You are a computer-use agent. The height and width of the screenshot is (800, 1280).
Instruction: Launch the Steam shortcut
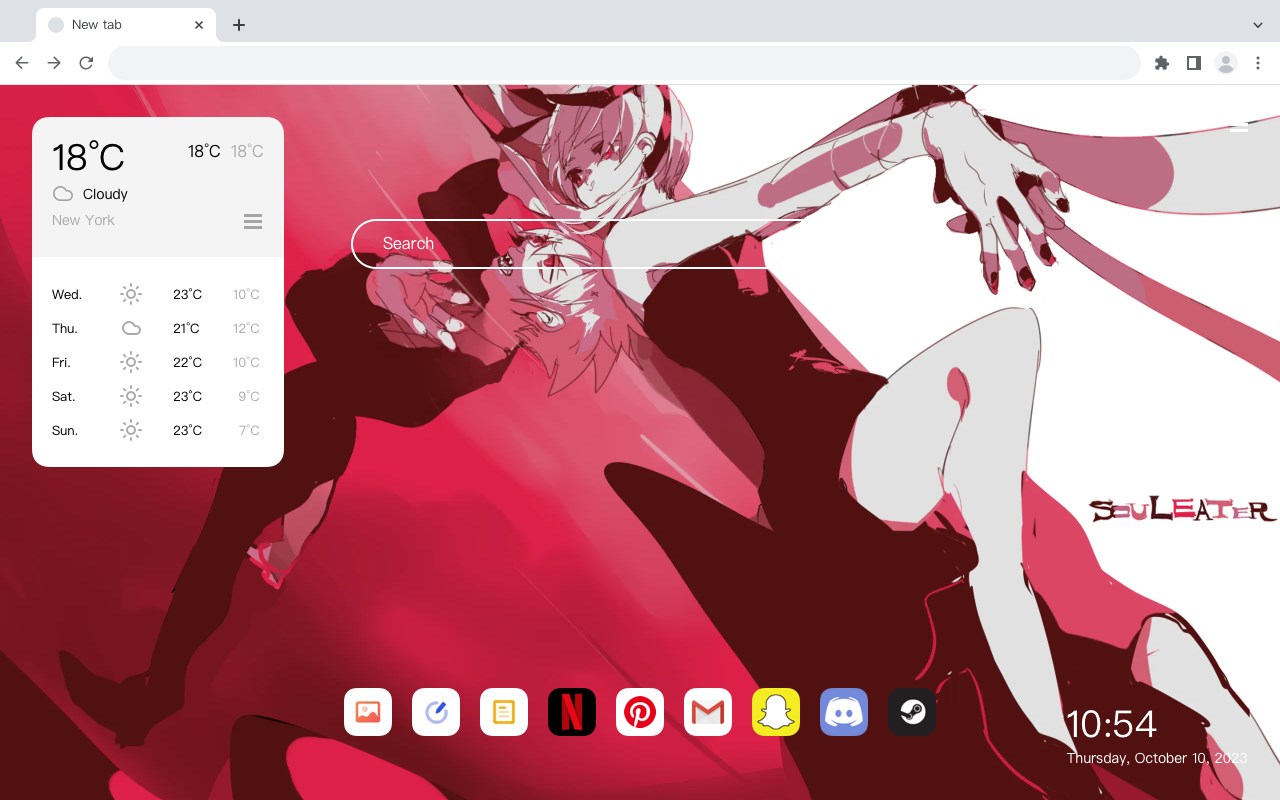[912, 712]
